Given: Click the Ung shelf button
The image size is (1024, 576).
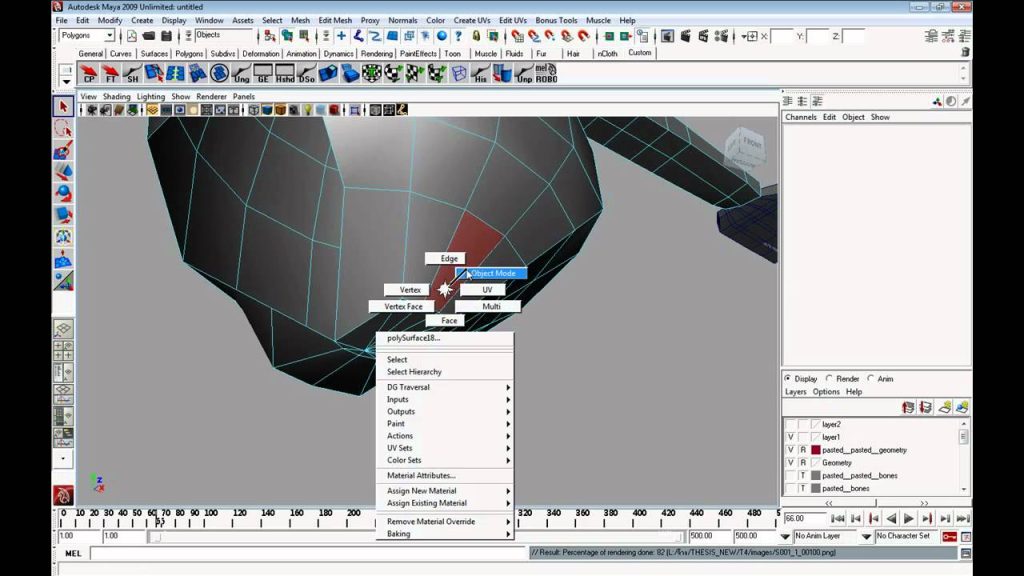Looking at the screenshot, I should [241, 73].
